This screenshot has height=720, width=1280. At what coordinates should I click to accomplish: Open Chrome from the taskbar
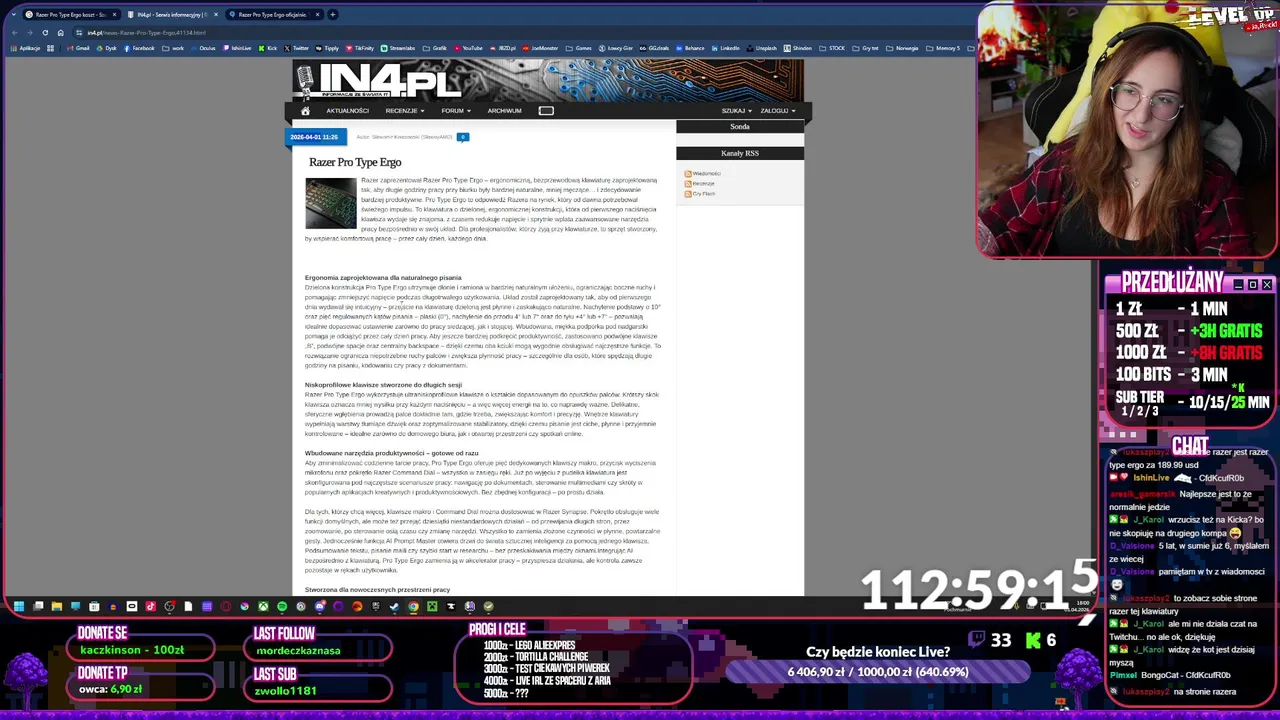coord(413,606)
